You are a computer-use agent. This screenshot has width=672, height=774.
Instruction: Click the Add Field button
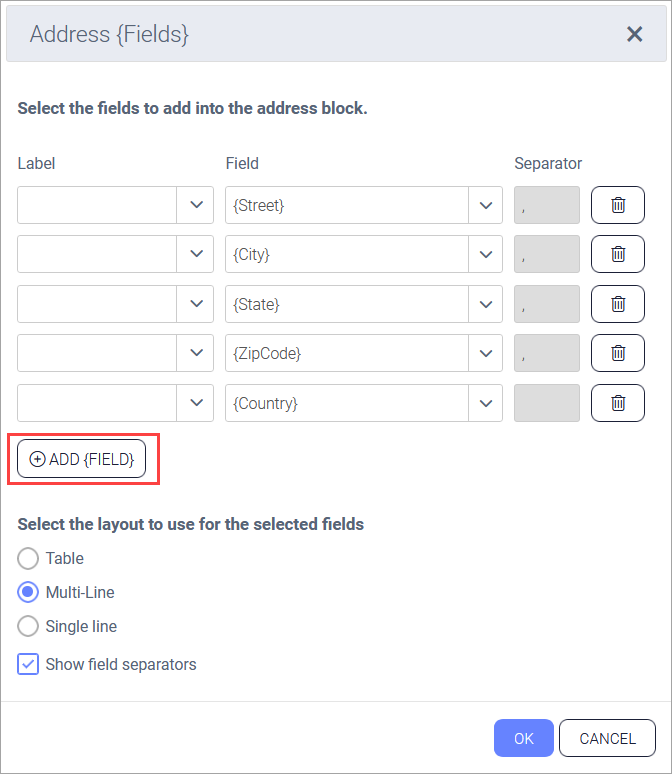pos(82,459)
